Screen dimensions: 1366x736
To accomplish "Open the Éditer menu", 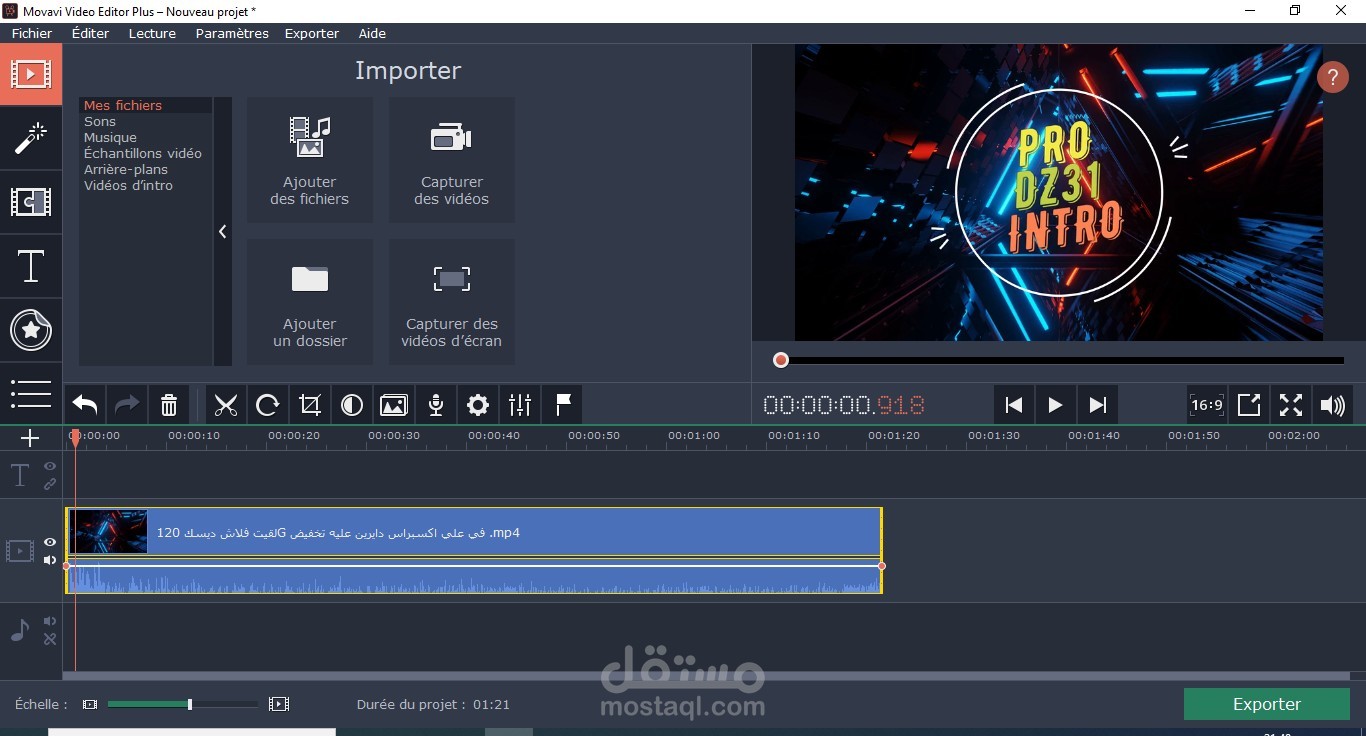I will (90, 33).
